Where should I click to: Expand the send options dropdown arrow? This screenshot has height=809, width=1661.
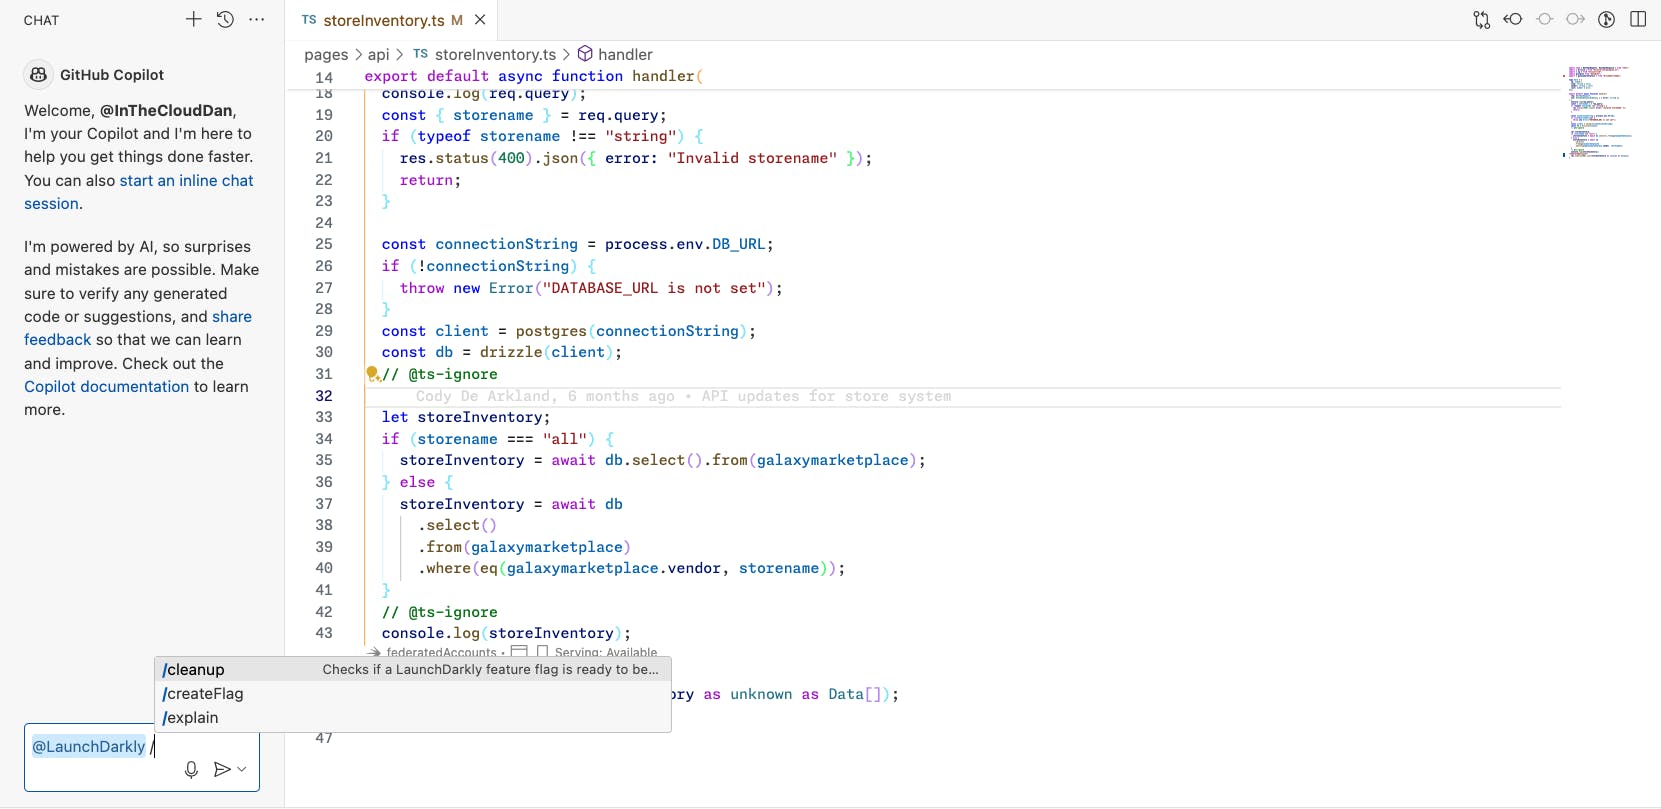242,769
